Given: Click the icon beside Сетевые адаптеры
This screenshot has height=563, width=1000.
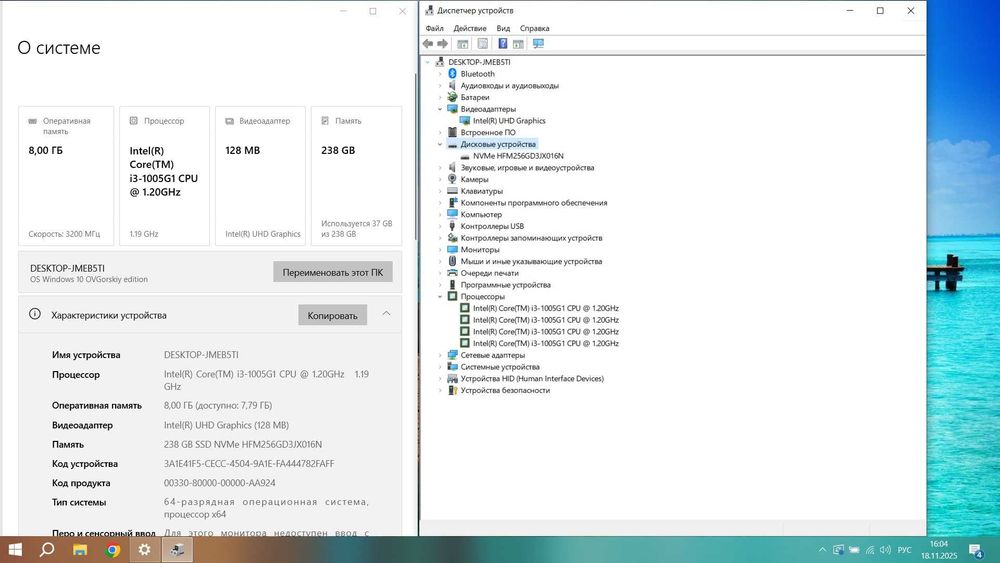Looking at the screenshot, I should click(452, 355).
